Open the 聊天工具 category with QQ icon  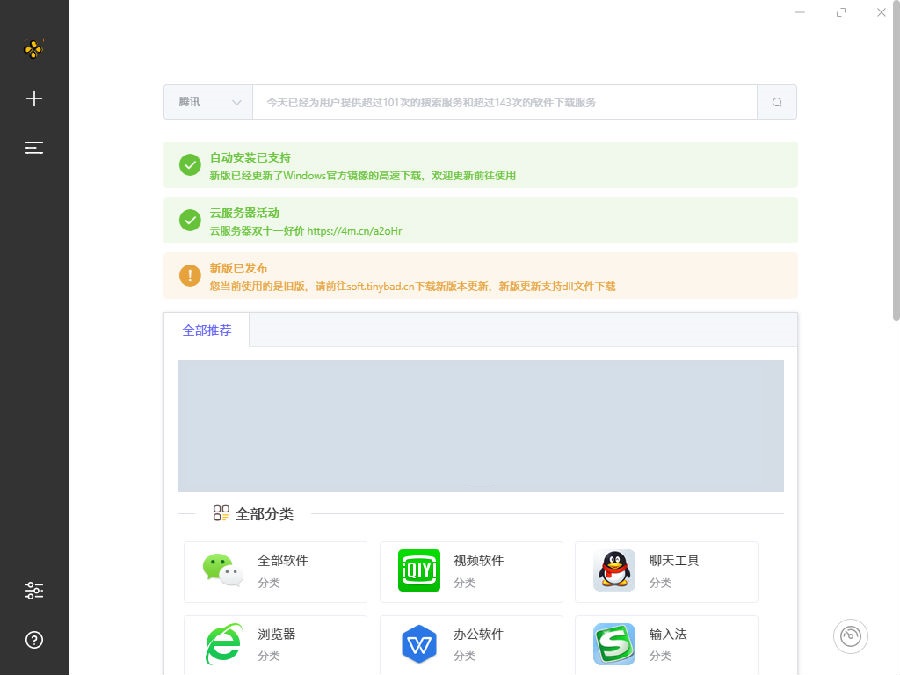point(666,571)
